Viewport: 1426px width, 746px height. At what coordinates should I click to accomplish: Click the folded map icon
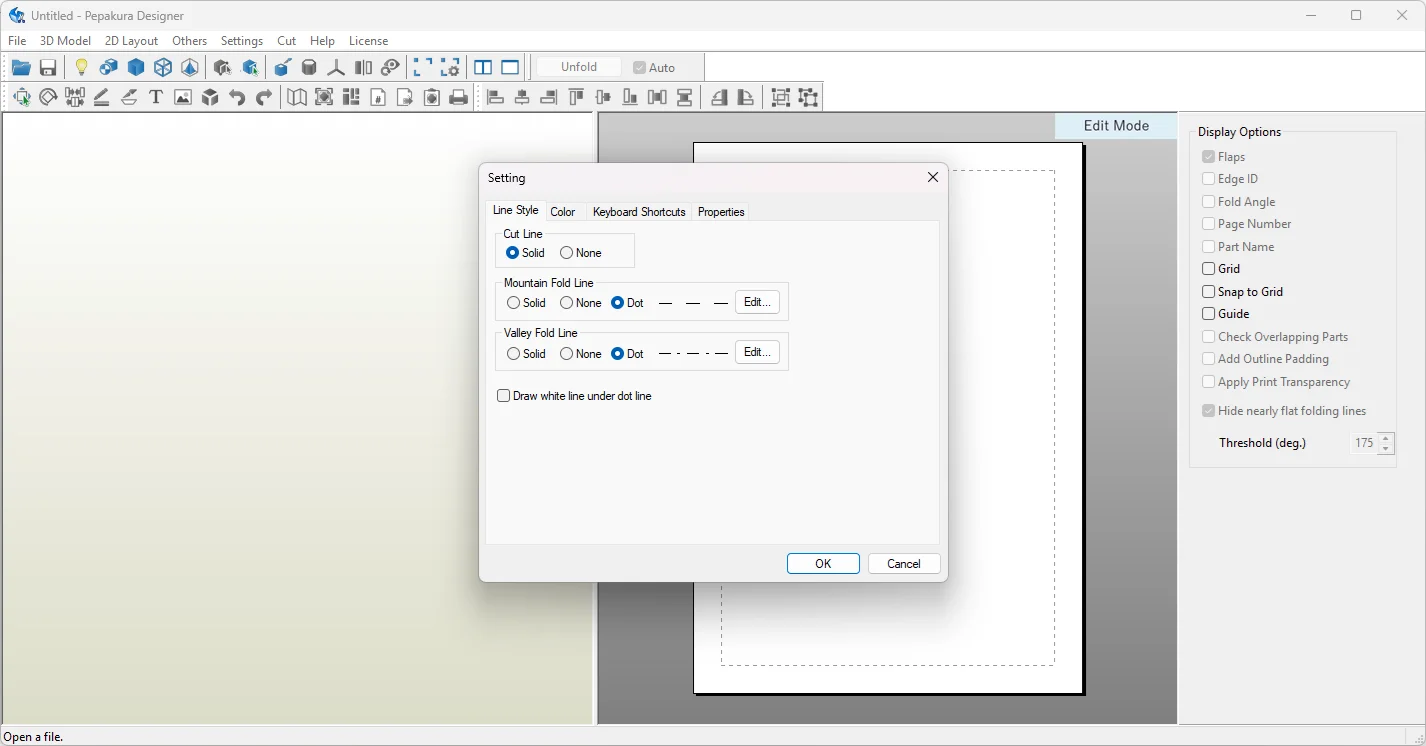point(297,97)
